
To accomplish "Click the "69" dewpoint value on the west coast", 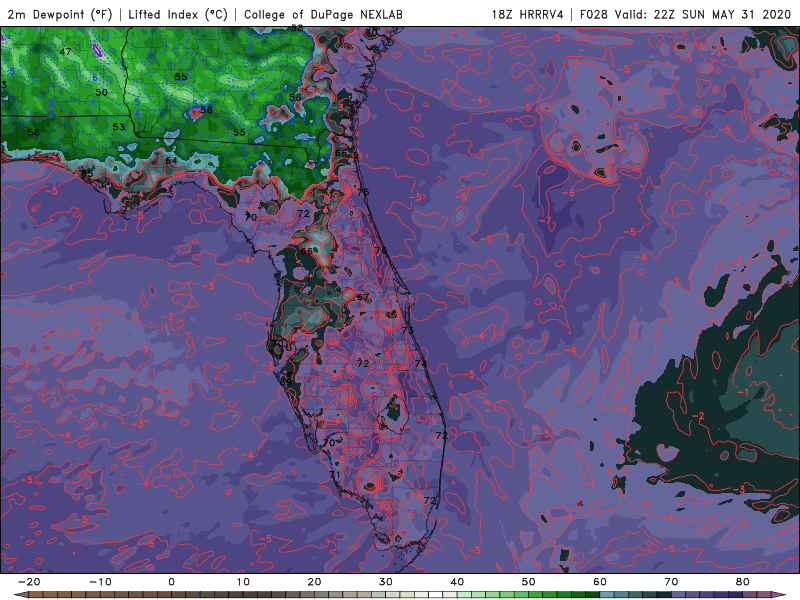I will (286, 382).
